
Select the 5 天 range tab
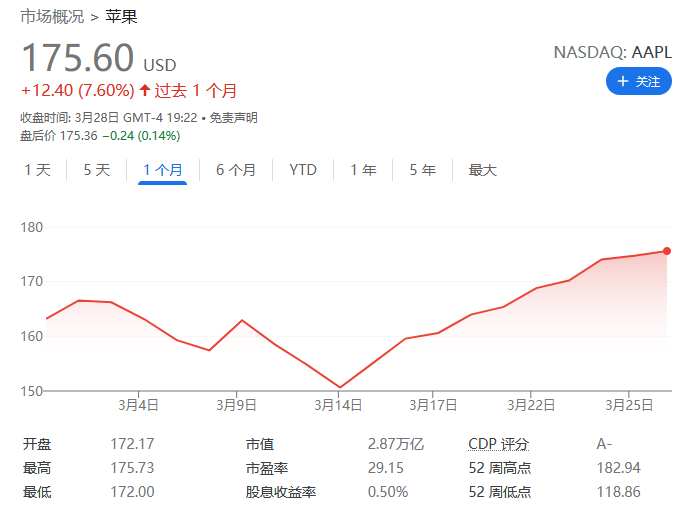pos(97,170)
